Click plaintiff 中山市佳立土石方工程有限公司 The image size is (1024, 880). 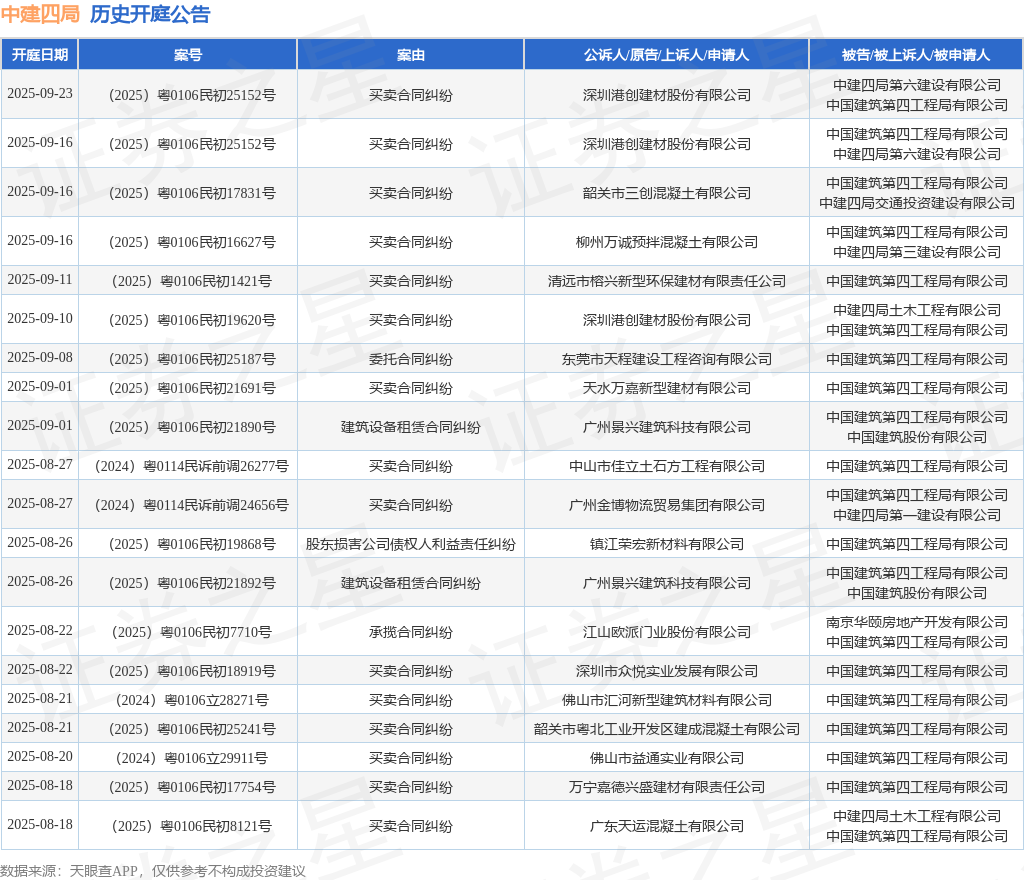pos(667,466)
